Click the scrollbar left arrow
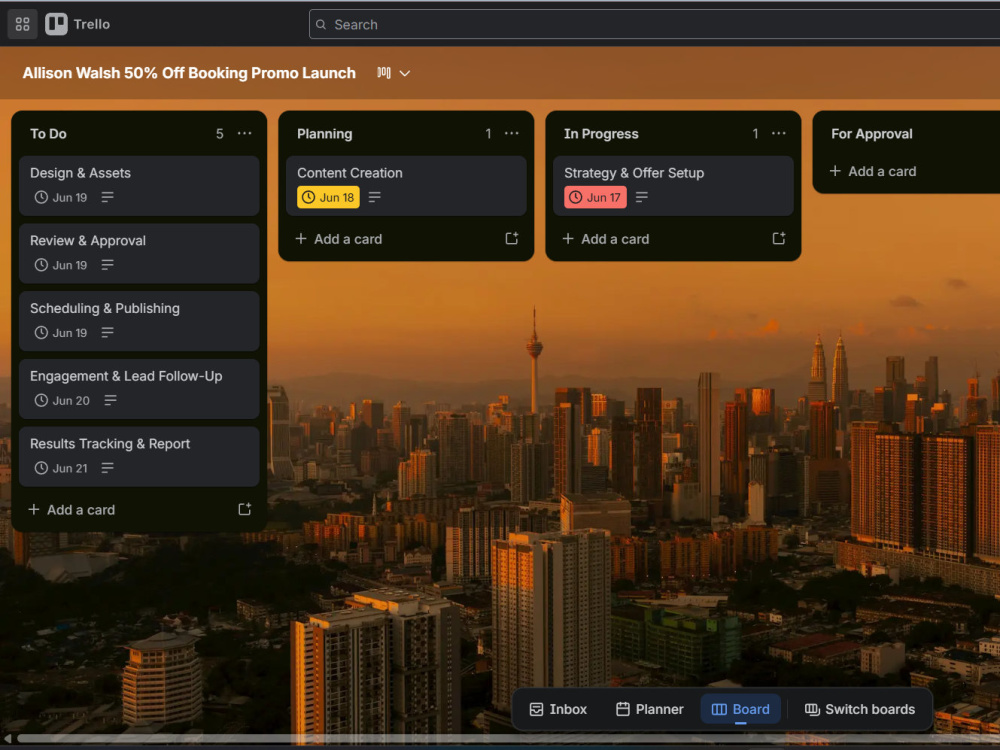Image resolution: width=1000 pixels, height=750 pixels. click(7, 739)
